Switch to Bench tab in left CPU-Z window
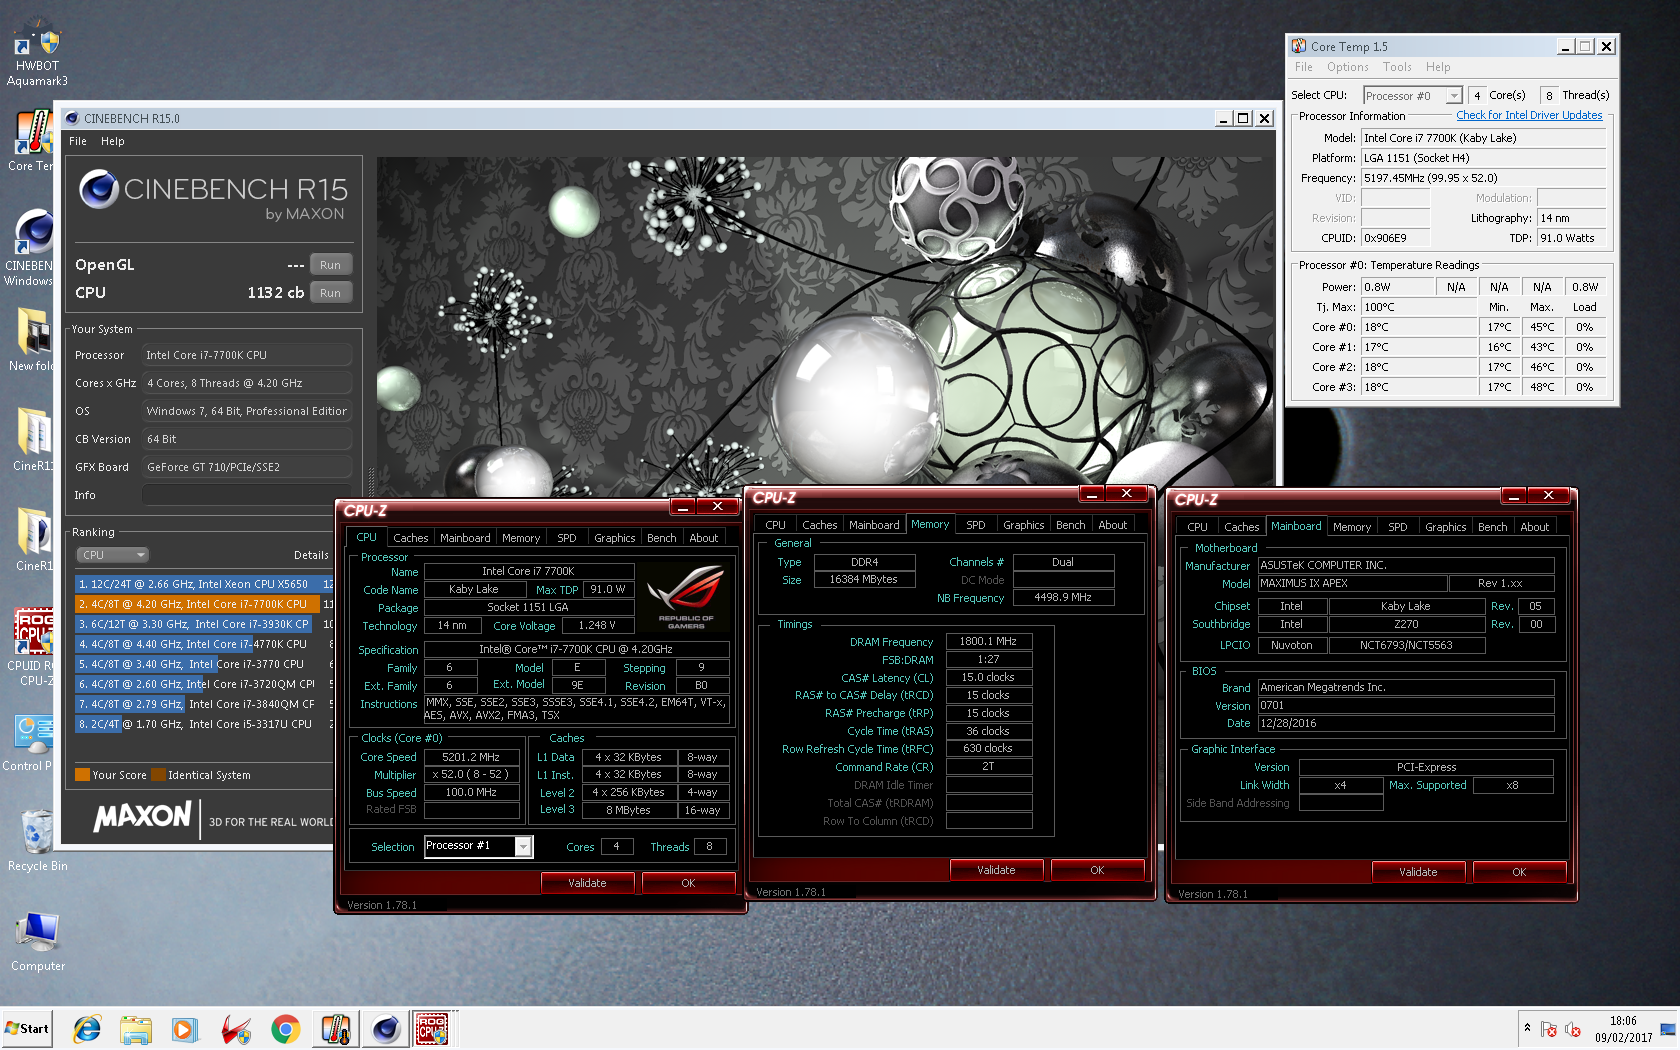 tap(661, 538)
